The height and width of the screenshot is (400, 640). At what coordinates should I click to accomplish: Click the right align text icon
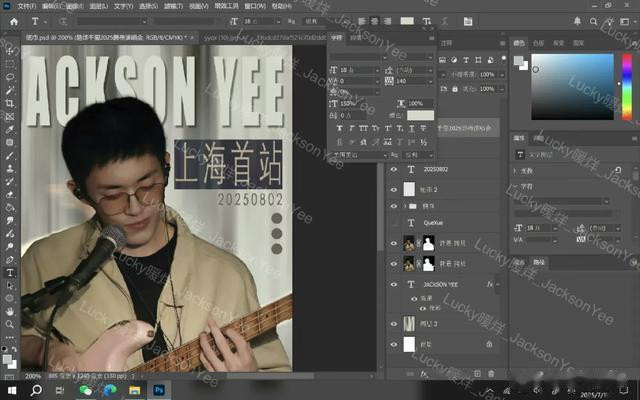[x=387, y=21]
